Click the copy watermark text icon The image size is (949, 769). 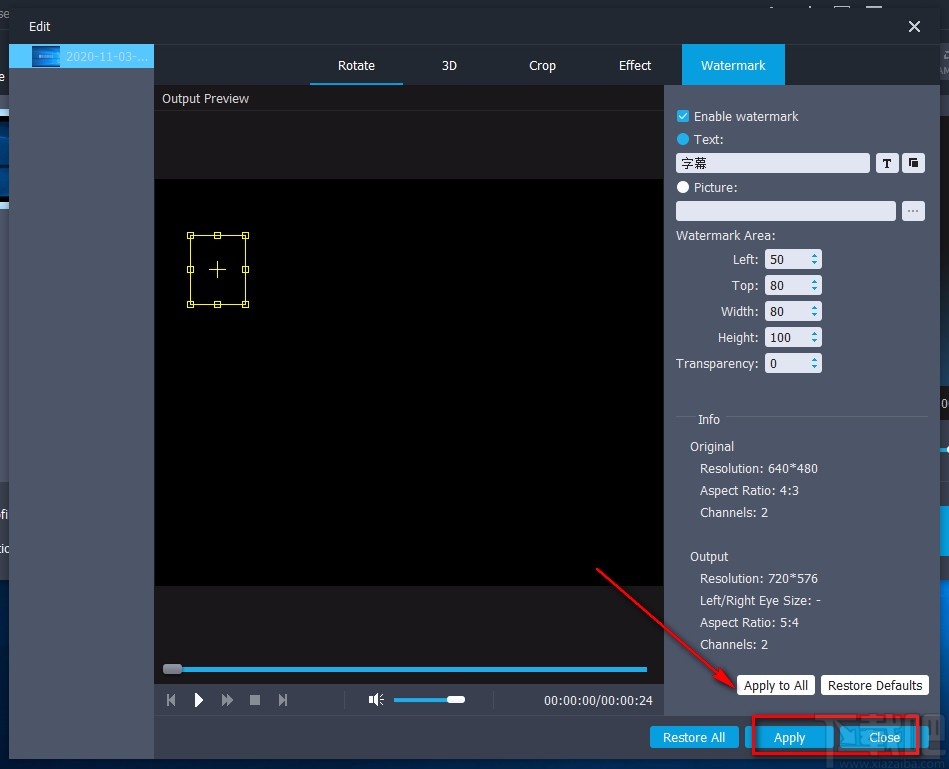pyautogui.click(x=912, y=162)
